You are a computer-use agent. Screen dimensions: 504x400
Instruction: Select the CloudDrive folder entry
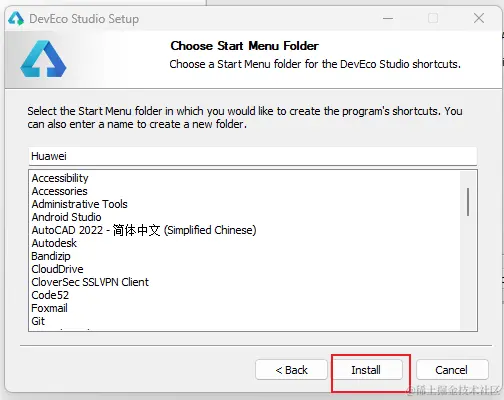coord(57,269)
